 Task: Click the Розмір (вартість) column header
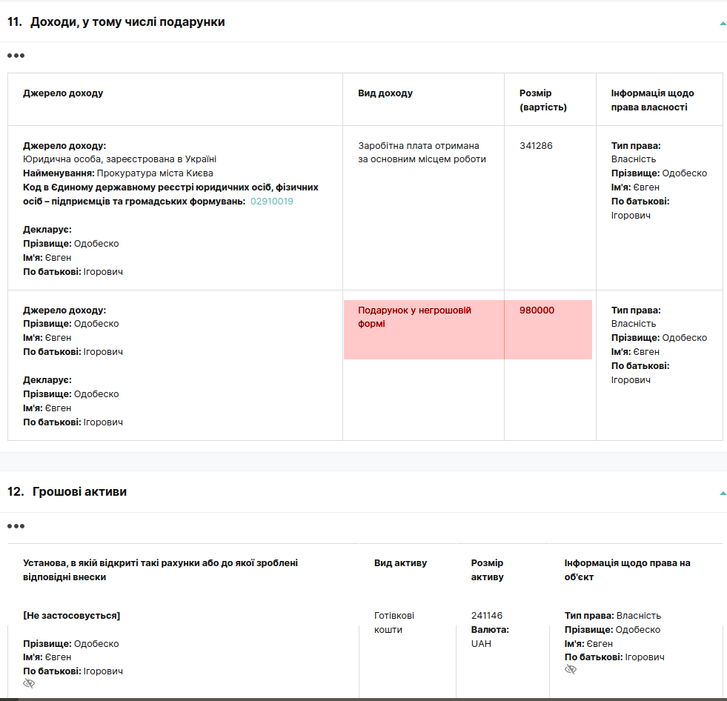[x=543, y=100]
